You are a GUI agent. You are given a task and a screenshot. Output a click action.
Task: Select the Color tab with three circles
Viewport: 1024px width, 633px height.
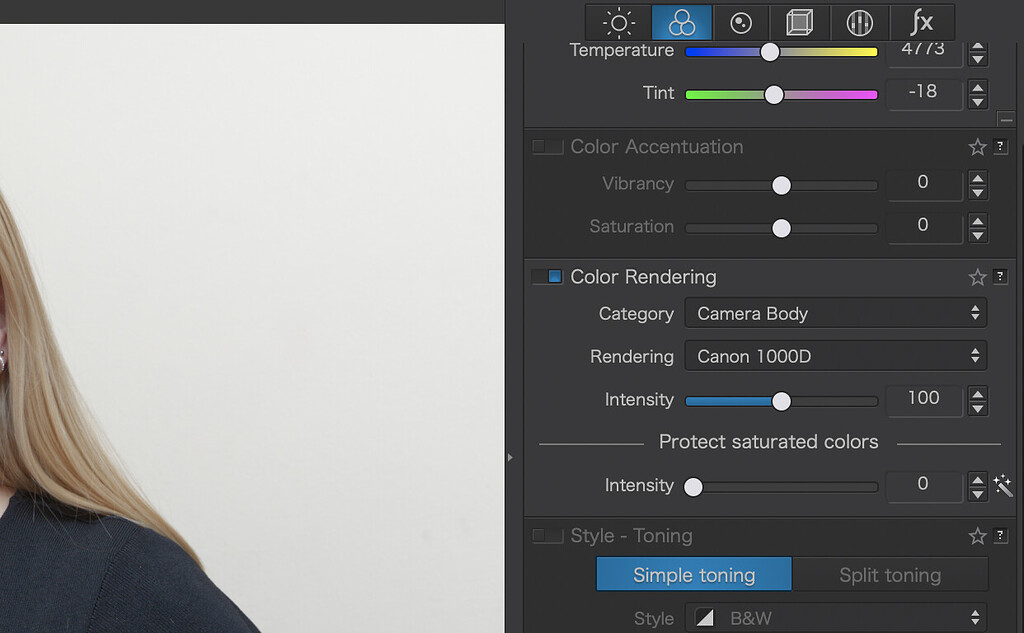682,23
